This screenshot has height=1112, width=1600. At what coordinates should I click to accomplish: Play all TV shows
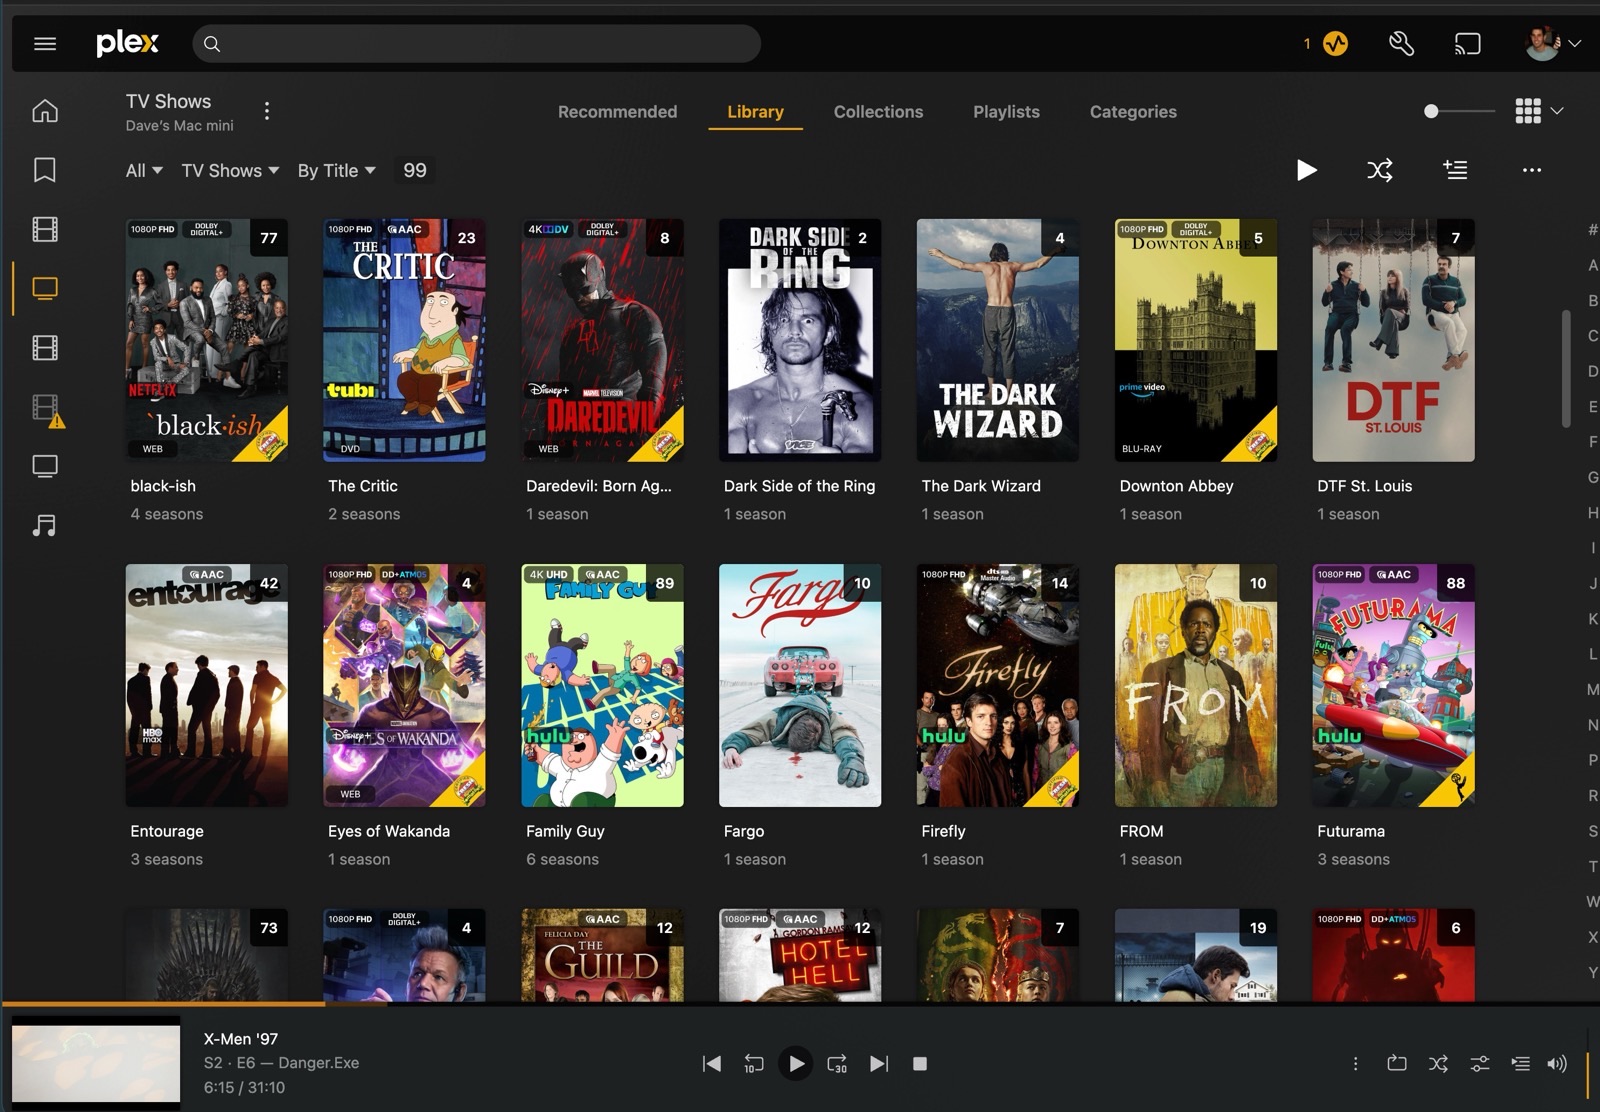pyautogui.click(x=1306, y=170)
